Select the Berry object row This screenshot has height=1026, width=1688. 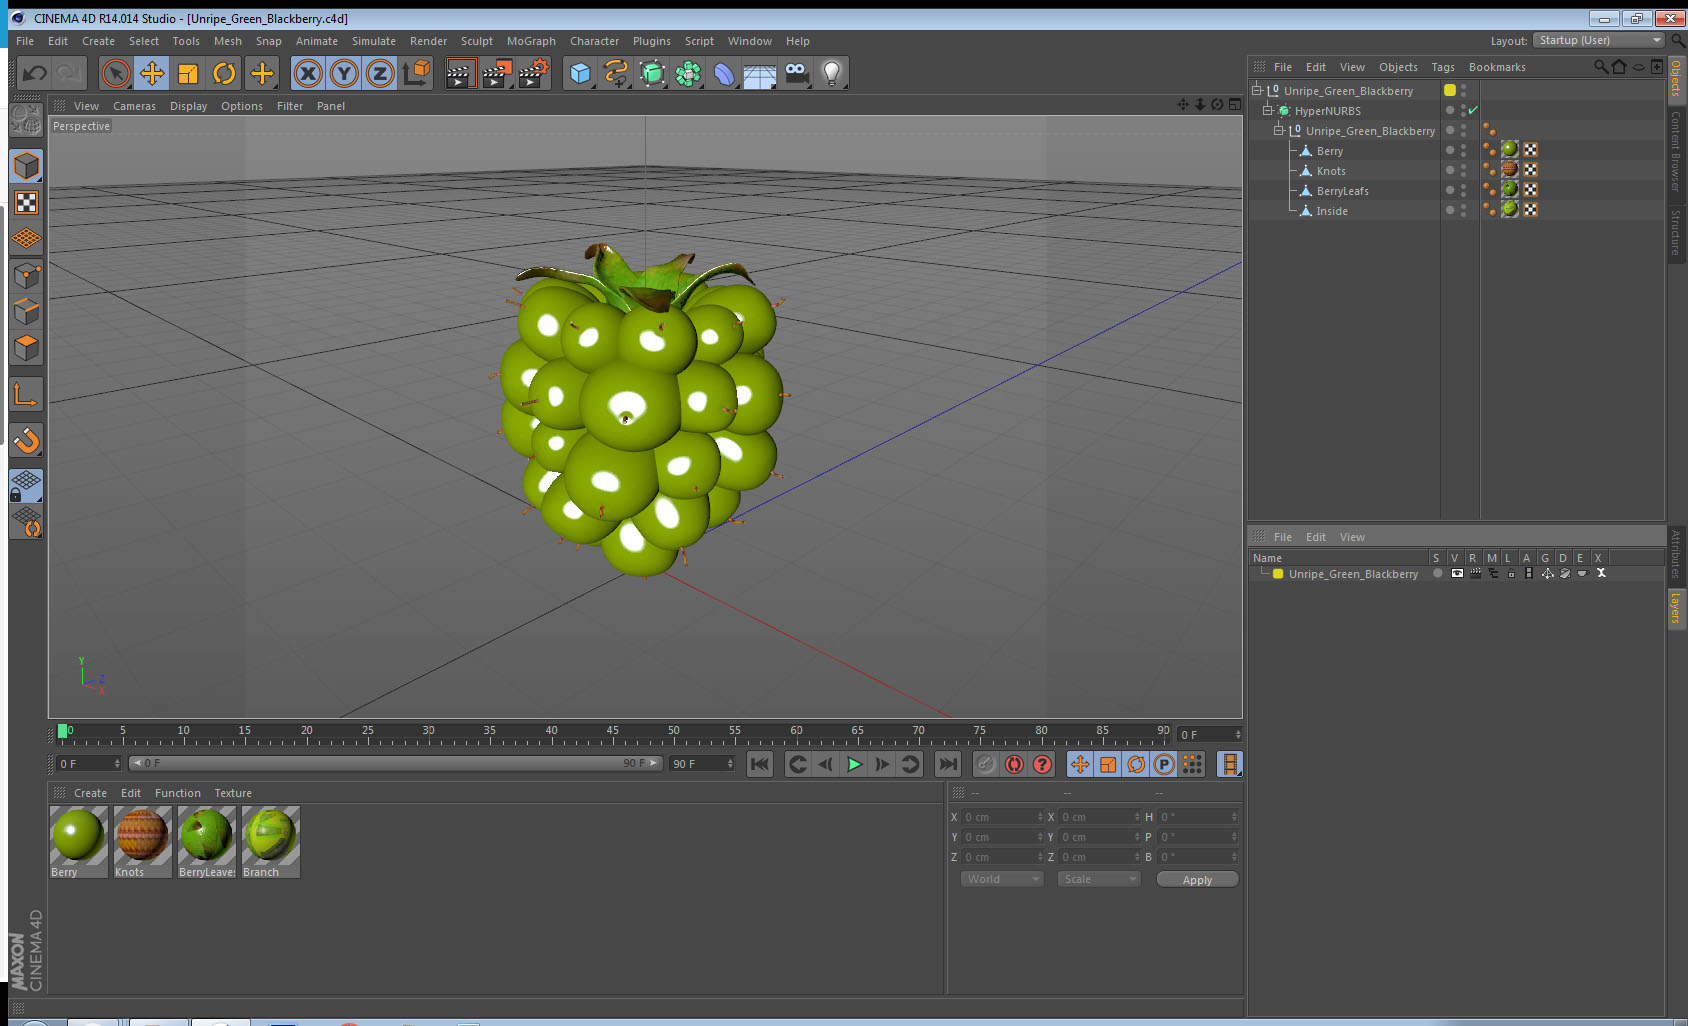point(1329,151)
